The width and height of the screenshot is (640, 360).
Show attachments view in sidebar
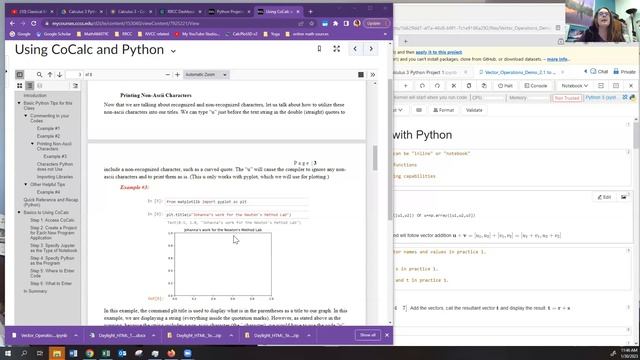40,86
